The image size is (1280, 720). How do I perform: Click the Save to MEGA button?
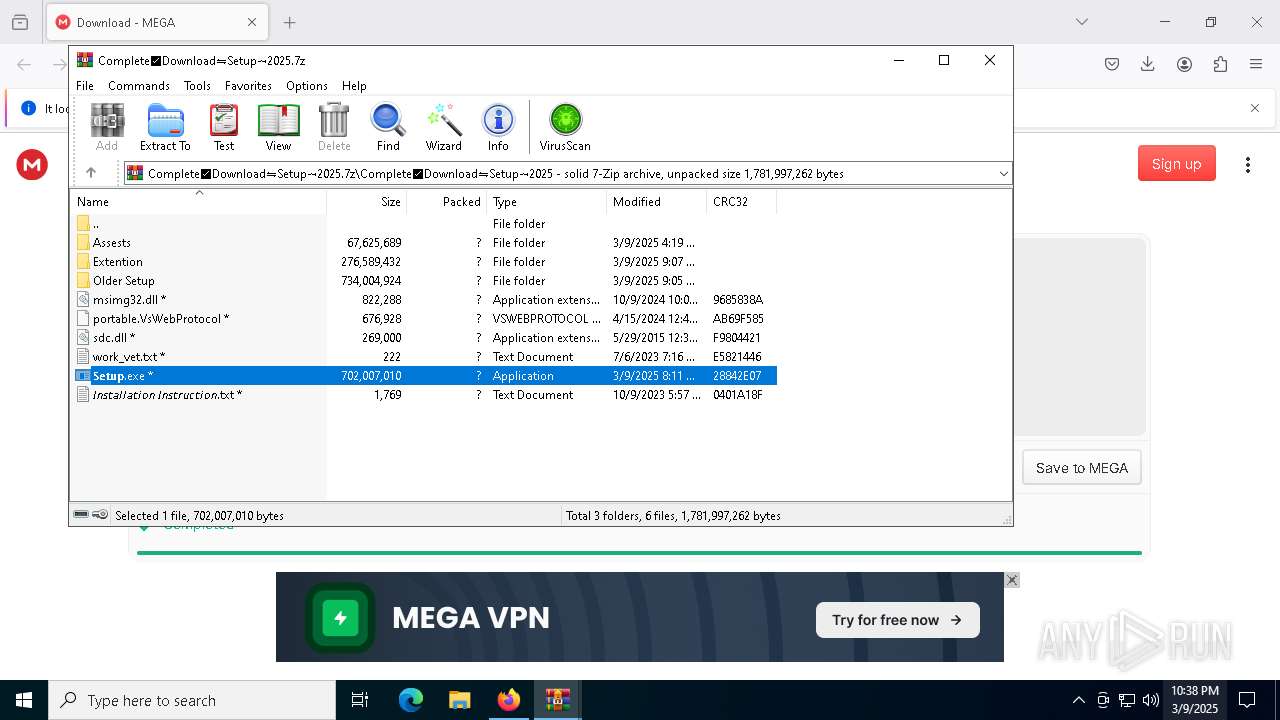coord(1081,468)
